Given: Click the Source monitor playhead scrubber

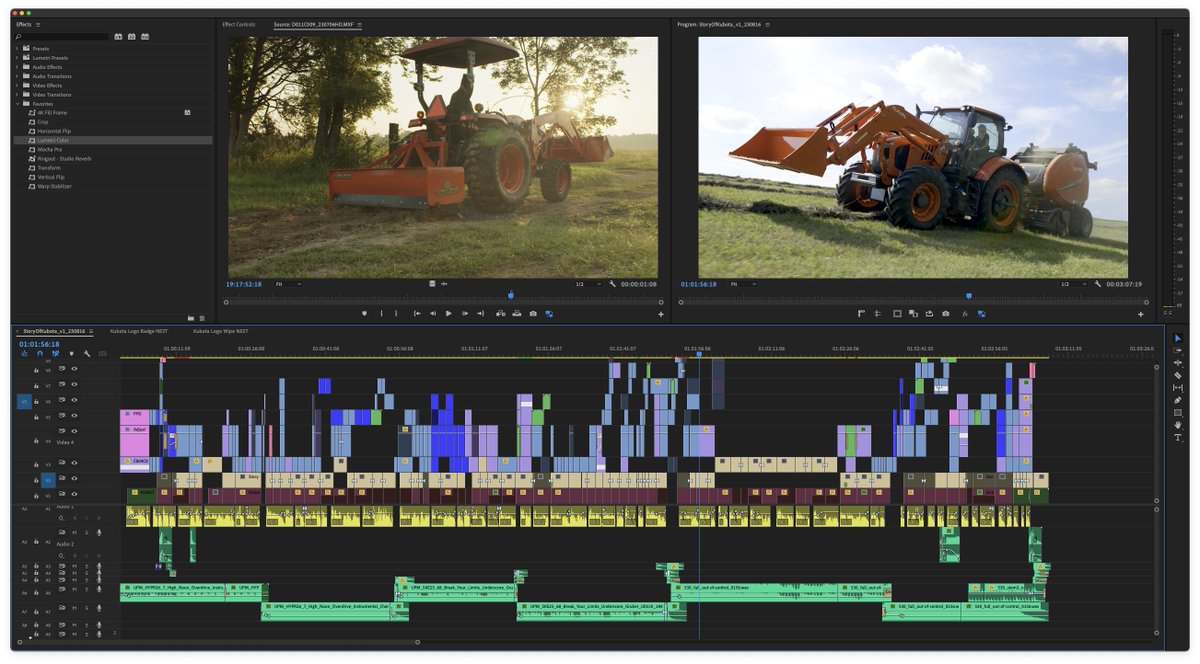Looking at the screenshot, I should click(511, 295).
